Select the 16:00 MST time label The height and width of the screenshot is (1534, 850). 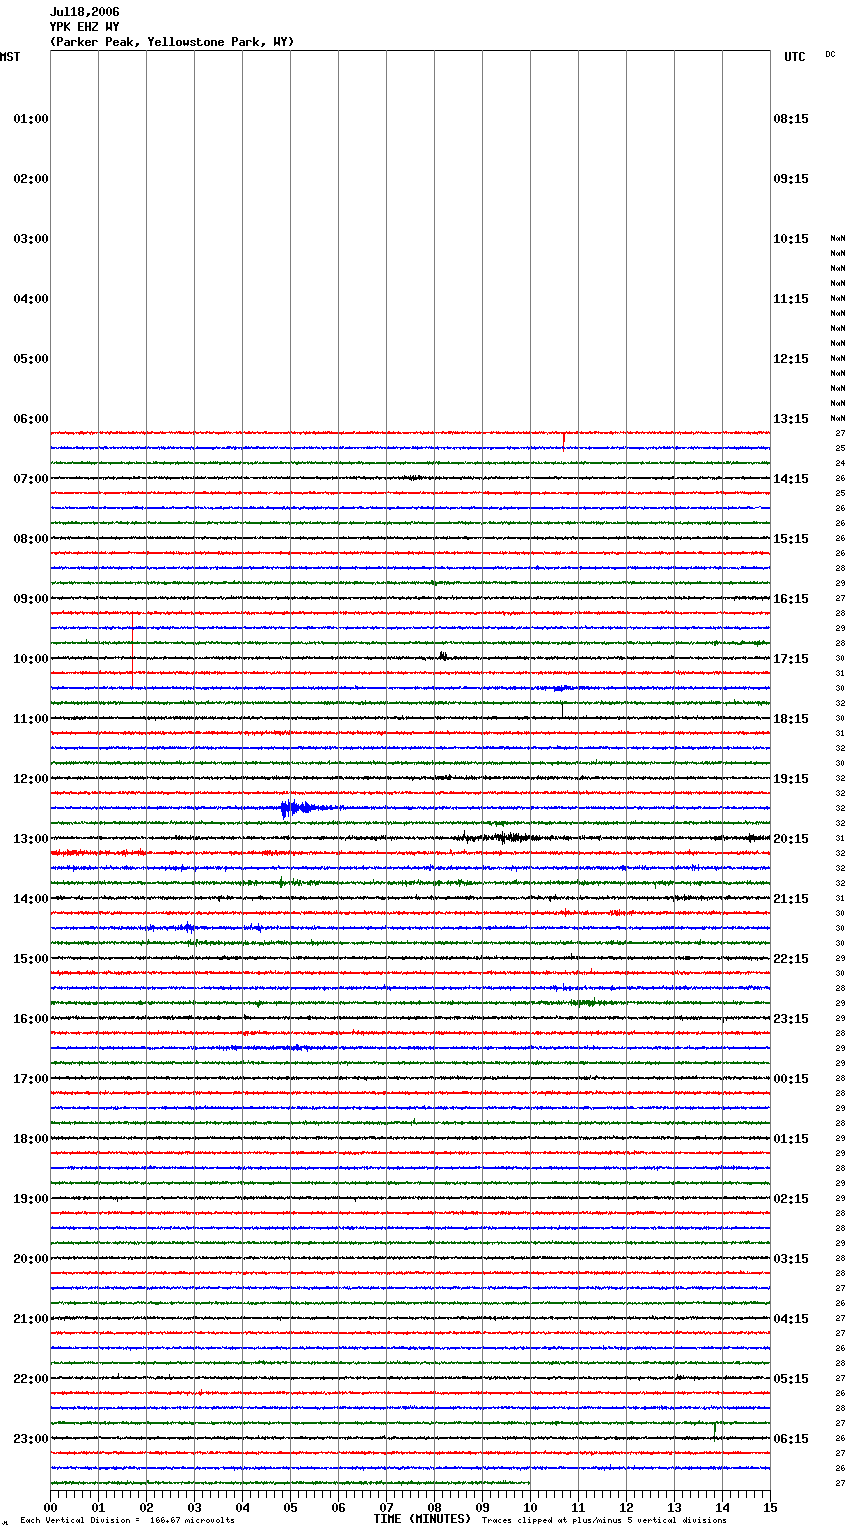[x=31, y=1019]
